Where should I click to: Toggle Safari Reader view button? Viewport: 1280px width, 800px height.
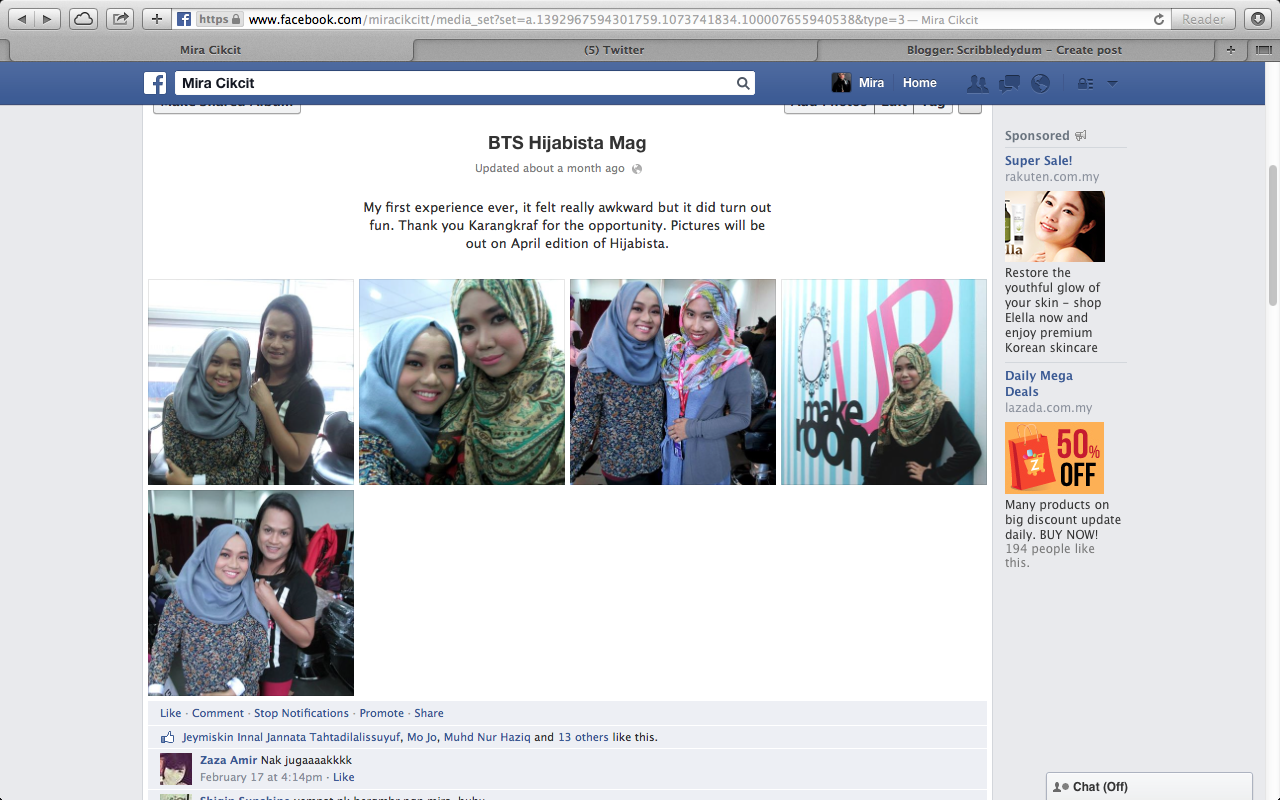1203,19
